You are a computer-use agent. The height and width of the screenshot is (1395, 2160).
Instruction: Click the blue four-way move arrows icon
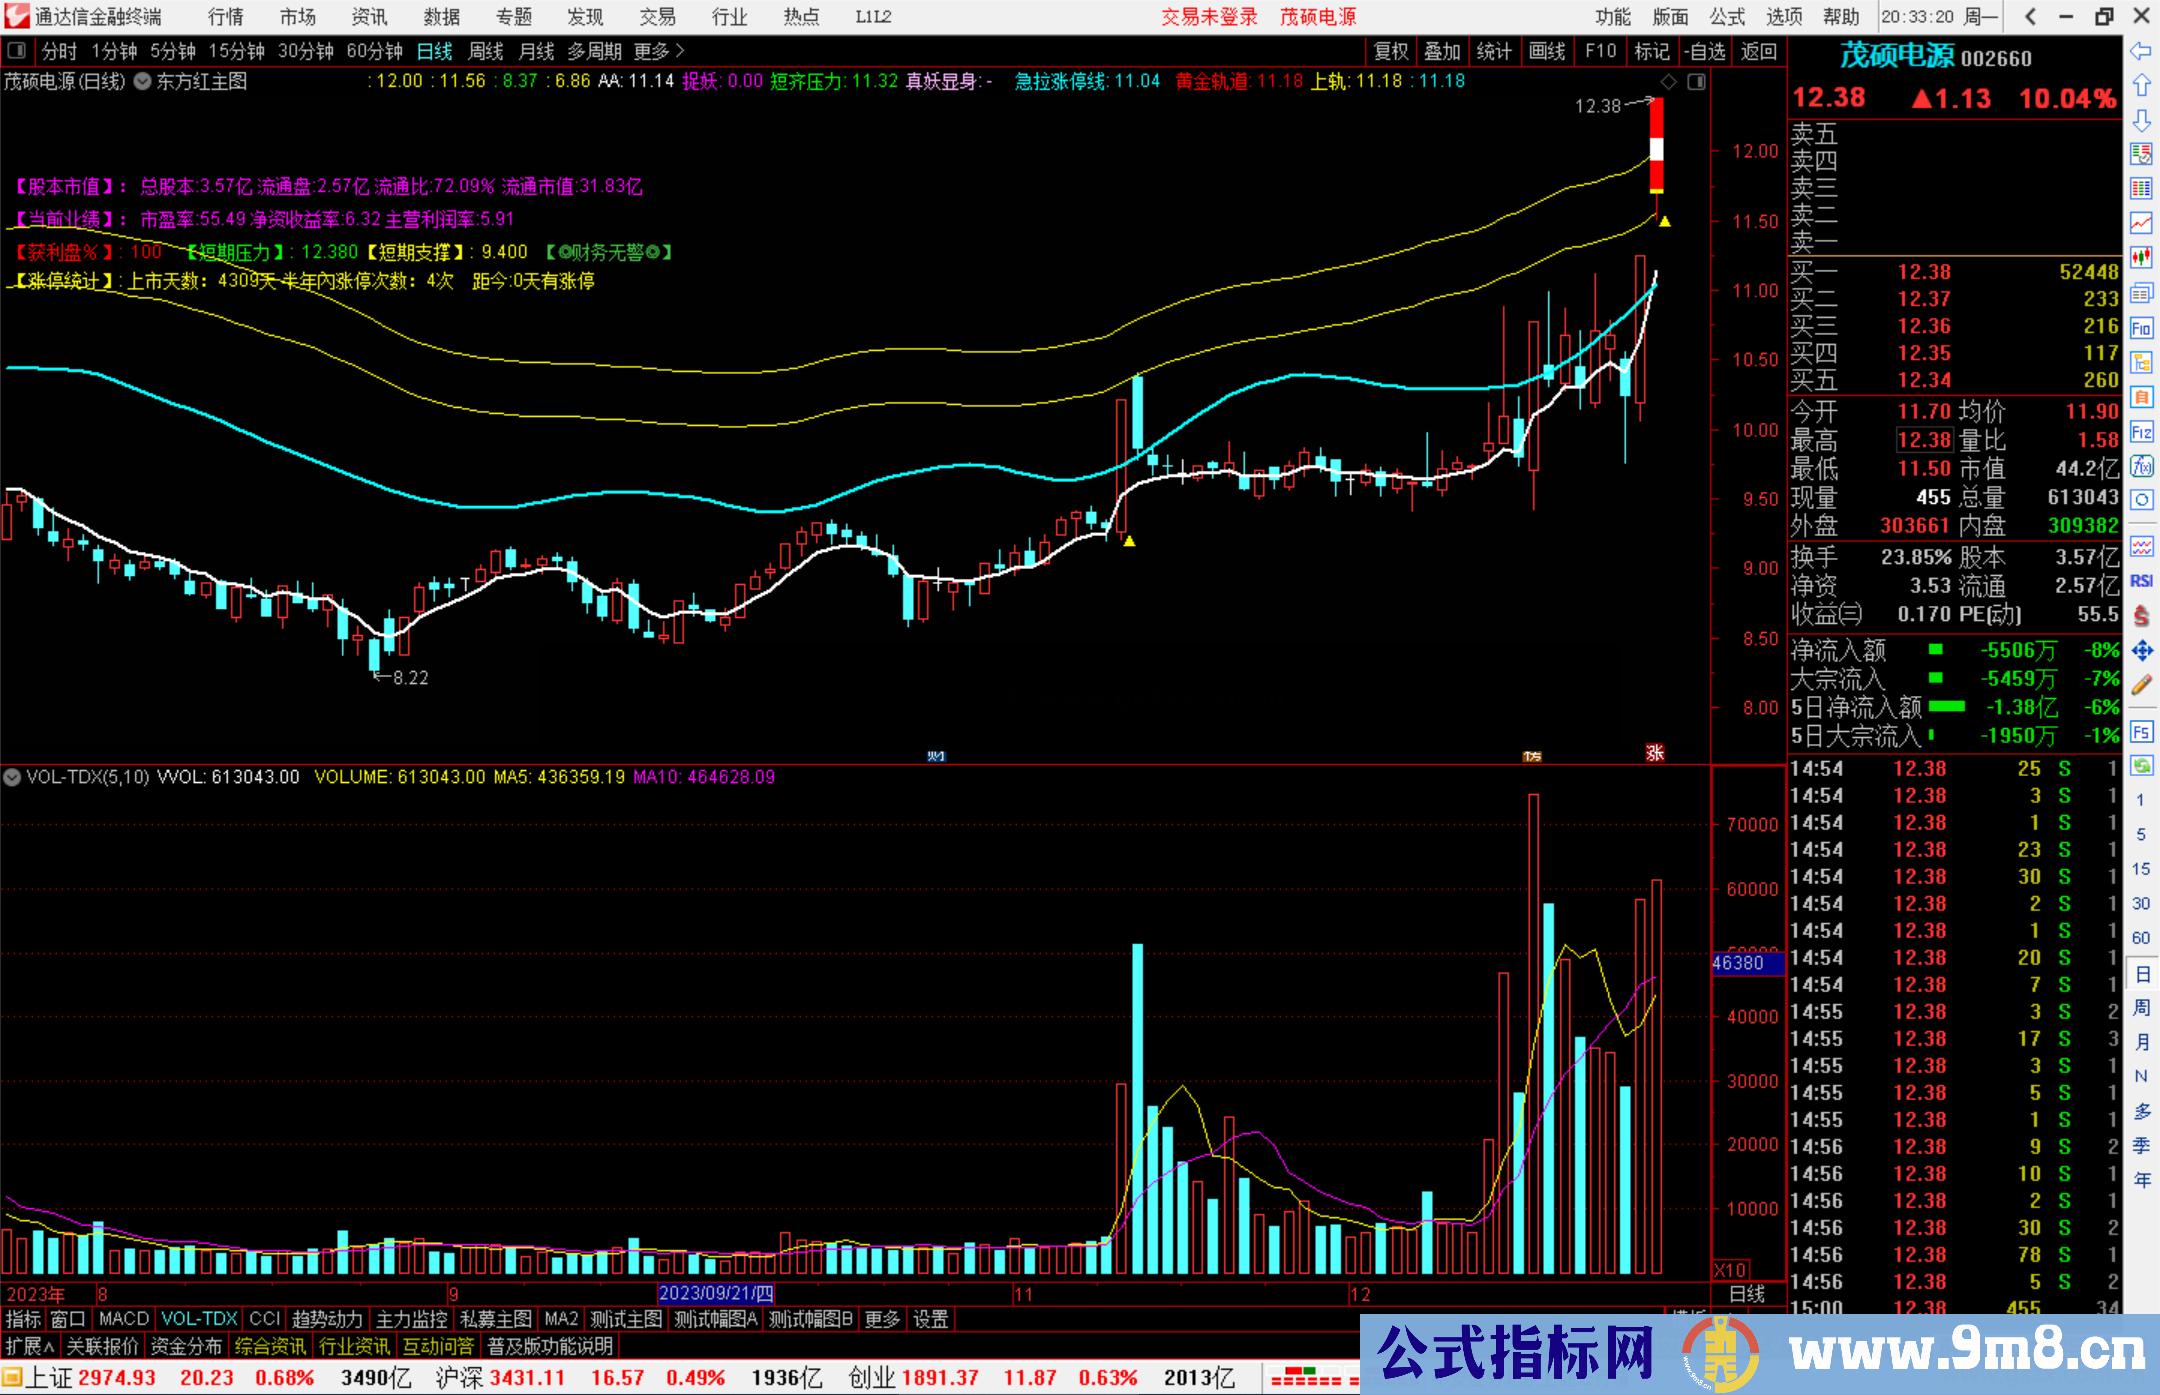tap(2141, 651)
